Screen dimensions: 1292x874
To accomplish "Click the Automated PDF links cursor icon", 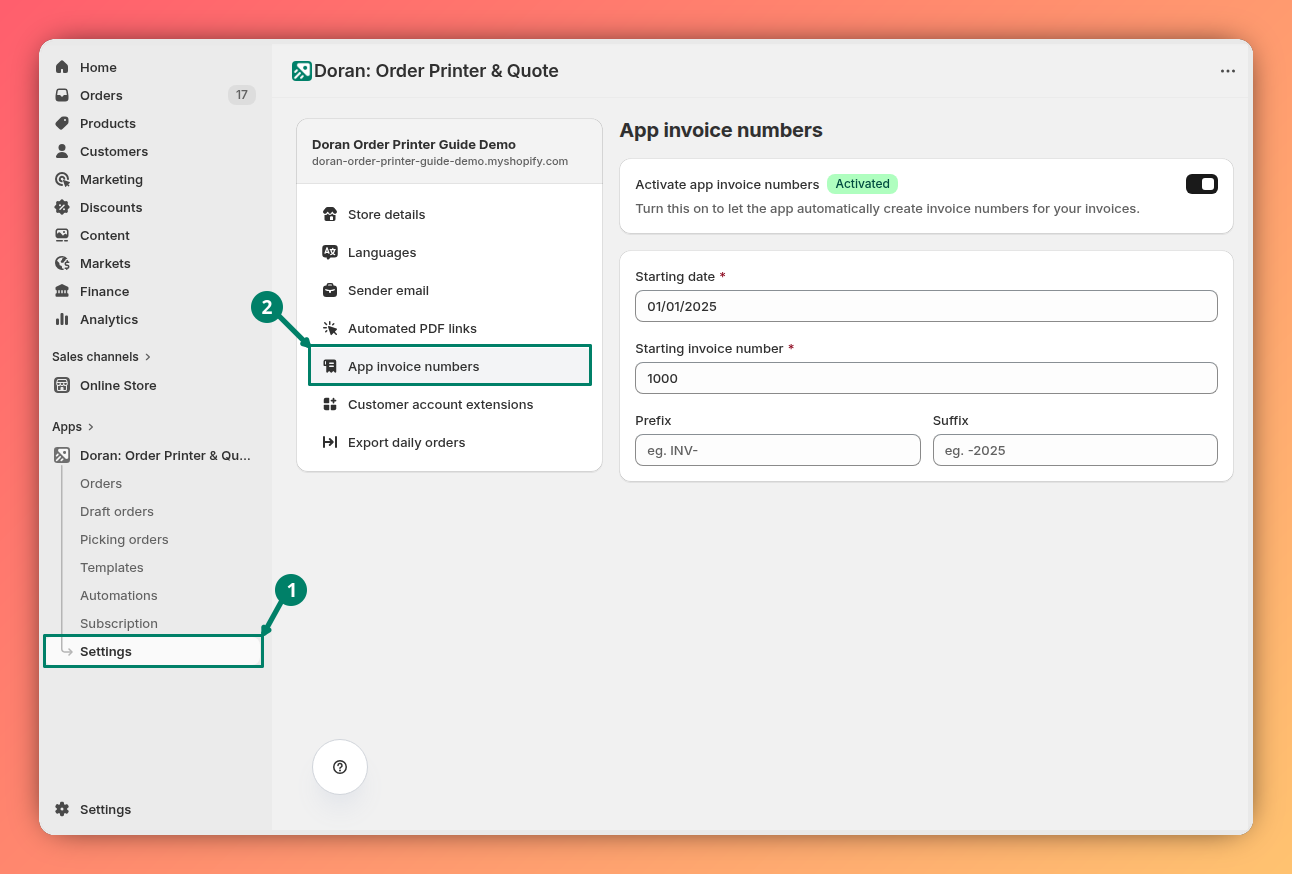I will 330,328.
